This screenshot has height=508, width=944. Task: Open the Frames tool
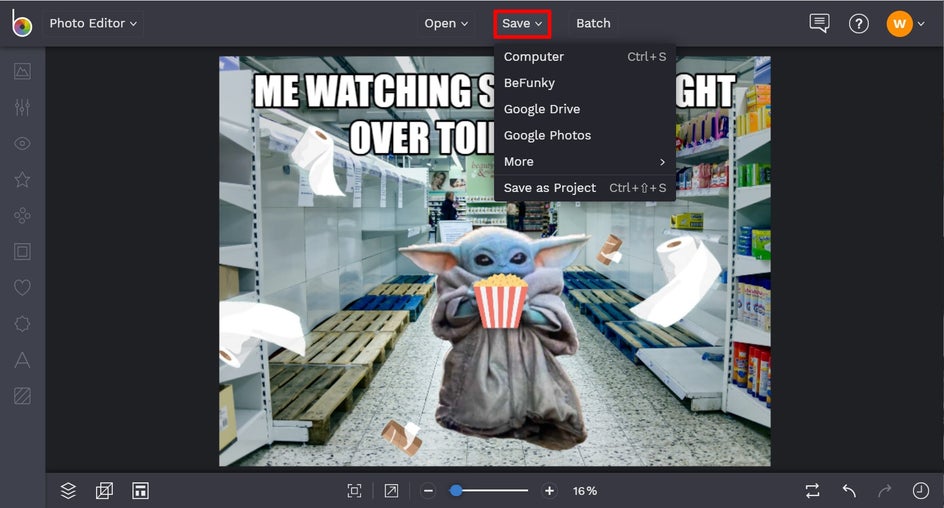(x=22, y=252)
